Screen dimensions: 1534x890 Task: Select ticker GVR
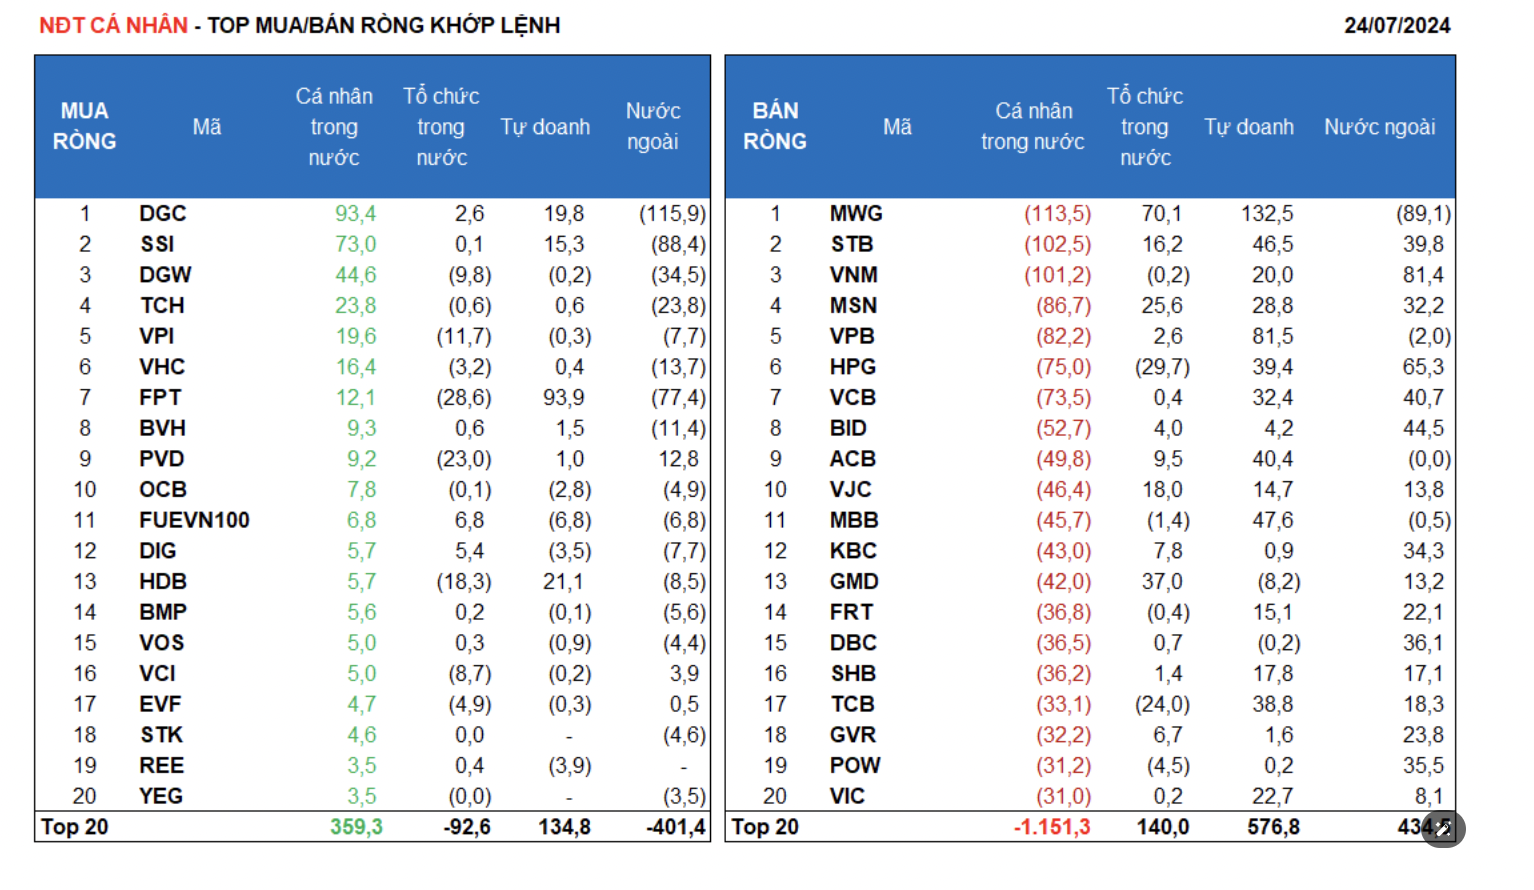(853, 735)
